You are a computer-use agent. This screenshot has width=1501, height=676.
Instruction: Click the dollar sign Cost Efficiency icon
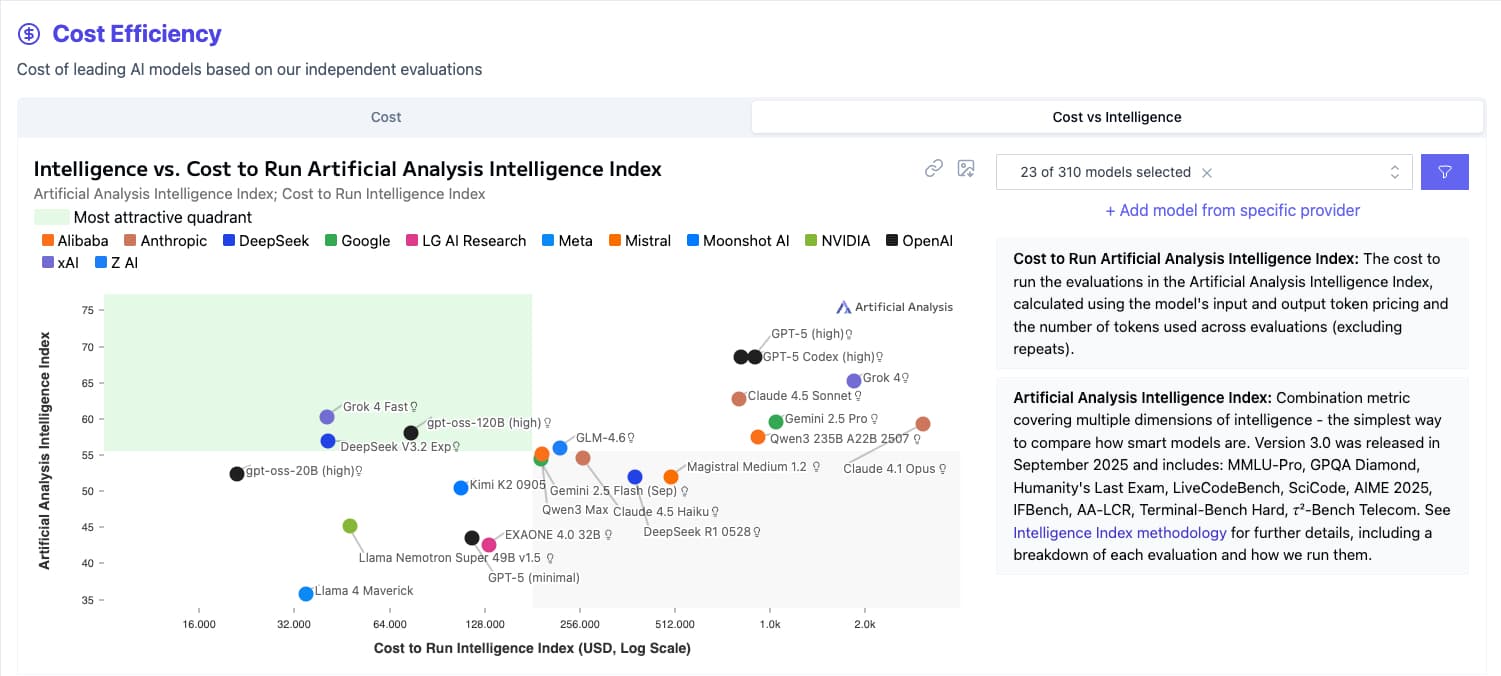tap(30, 34)
